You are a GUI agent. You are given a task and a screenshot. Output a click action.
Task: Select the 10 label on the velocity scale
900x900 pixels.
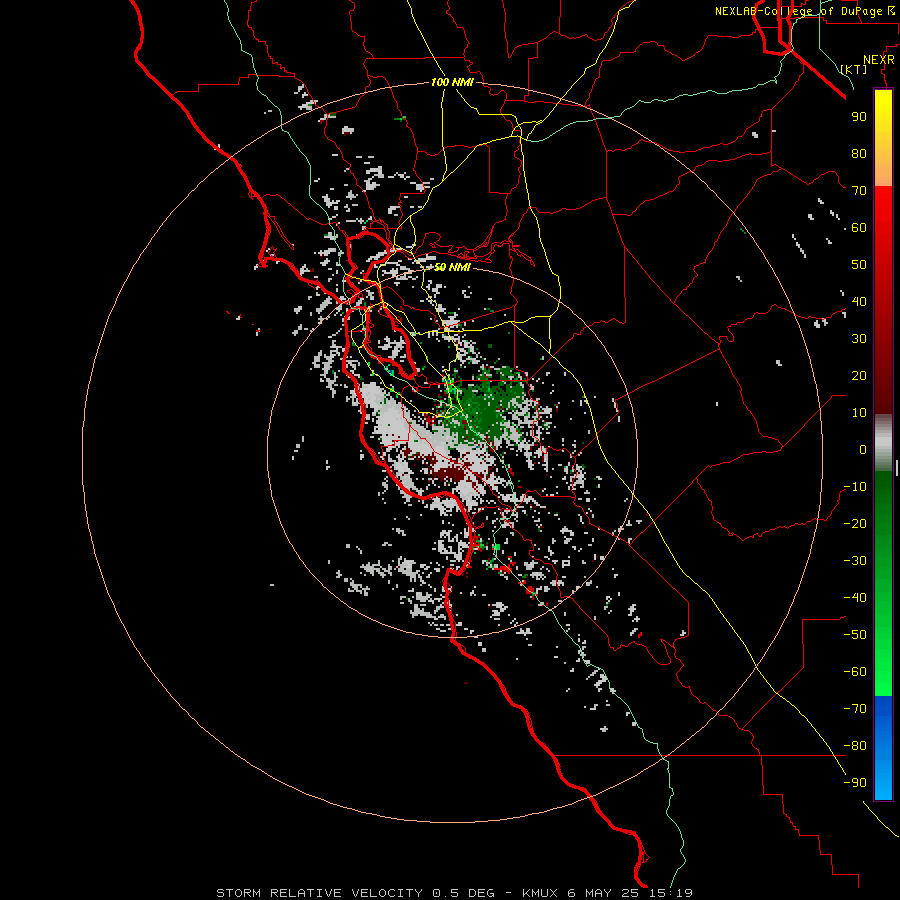pyautogui.click(x=859, y=413)
